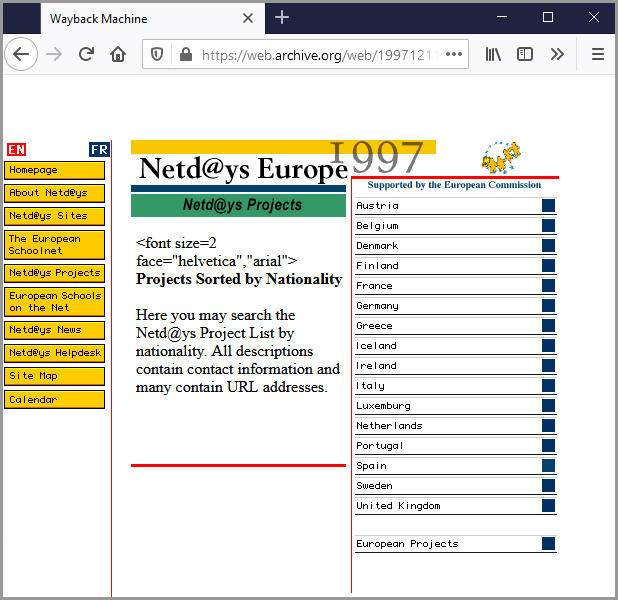Open The European Schoolnet button
Viewport: 618px width, 600px height.
54,245
